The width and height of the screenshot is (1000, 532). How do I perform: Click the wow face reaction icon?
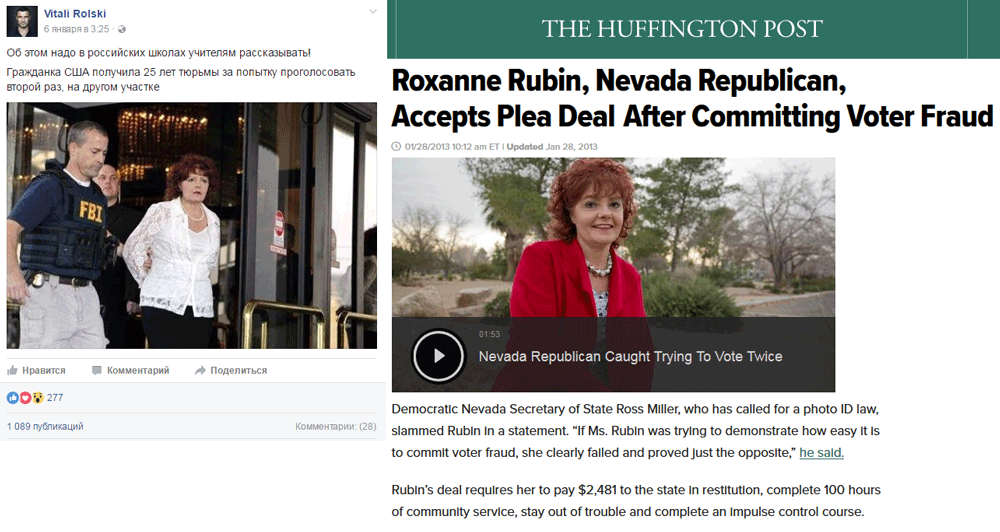[x=37, y=397]
